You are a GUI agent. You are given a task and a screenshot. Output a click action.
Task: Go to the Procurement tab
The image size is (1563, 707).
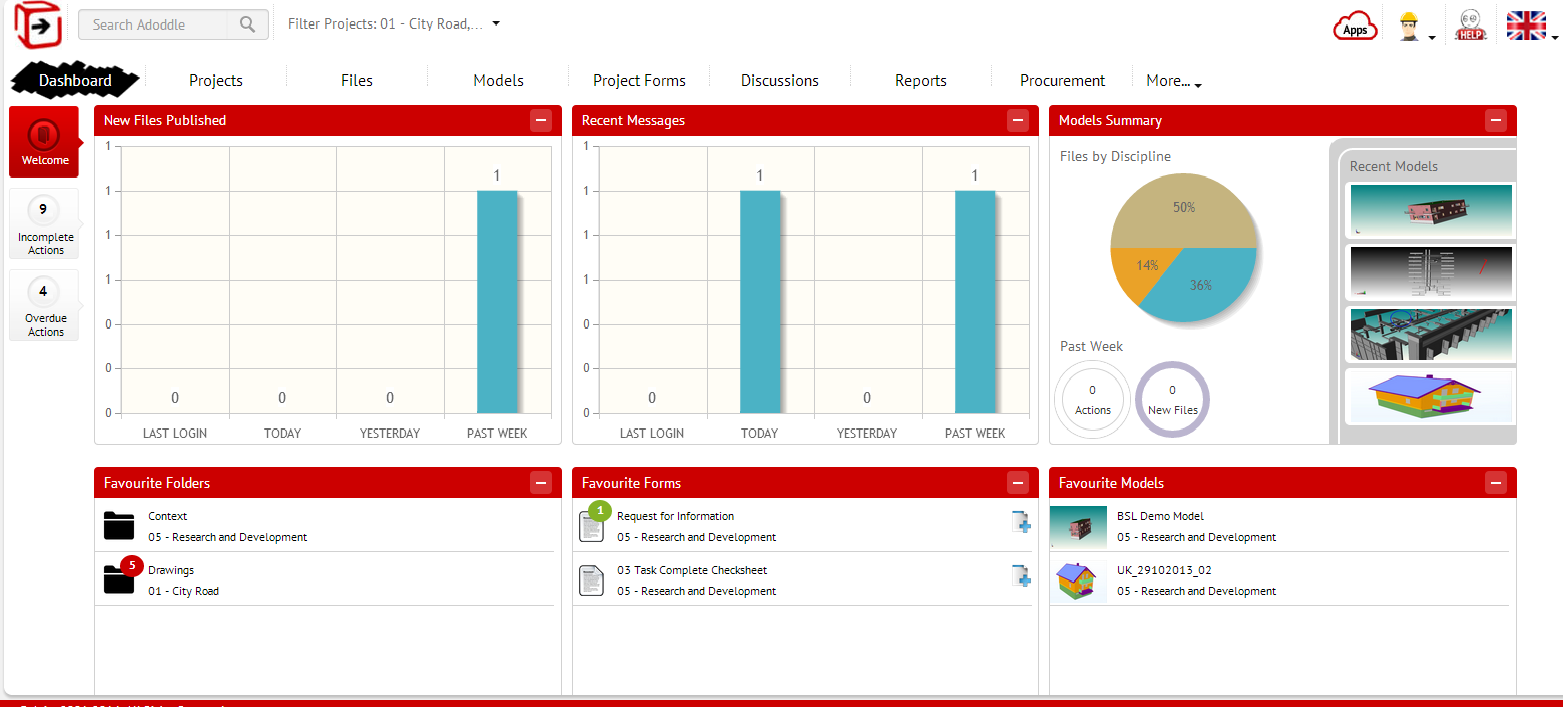click(x=1062, y=81)
